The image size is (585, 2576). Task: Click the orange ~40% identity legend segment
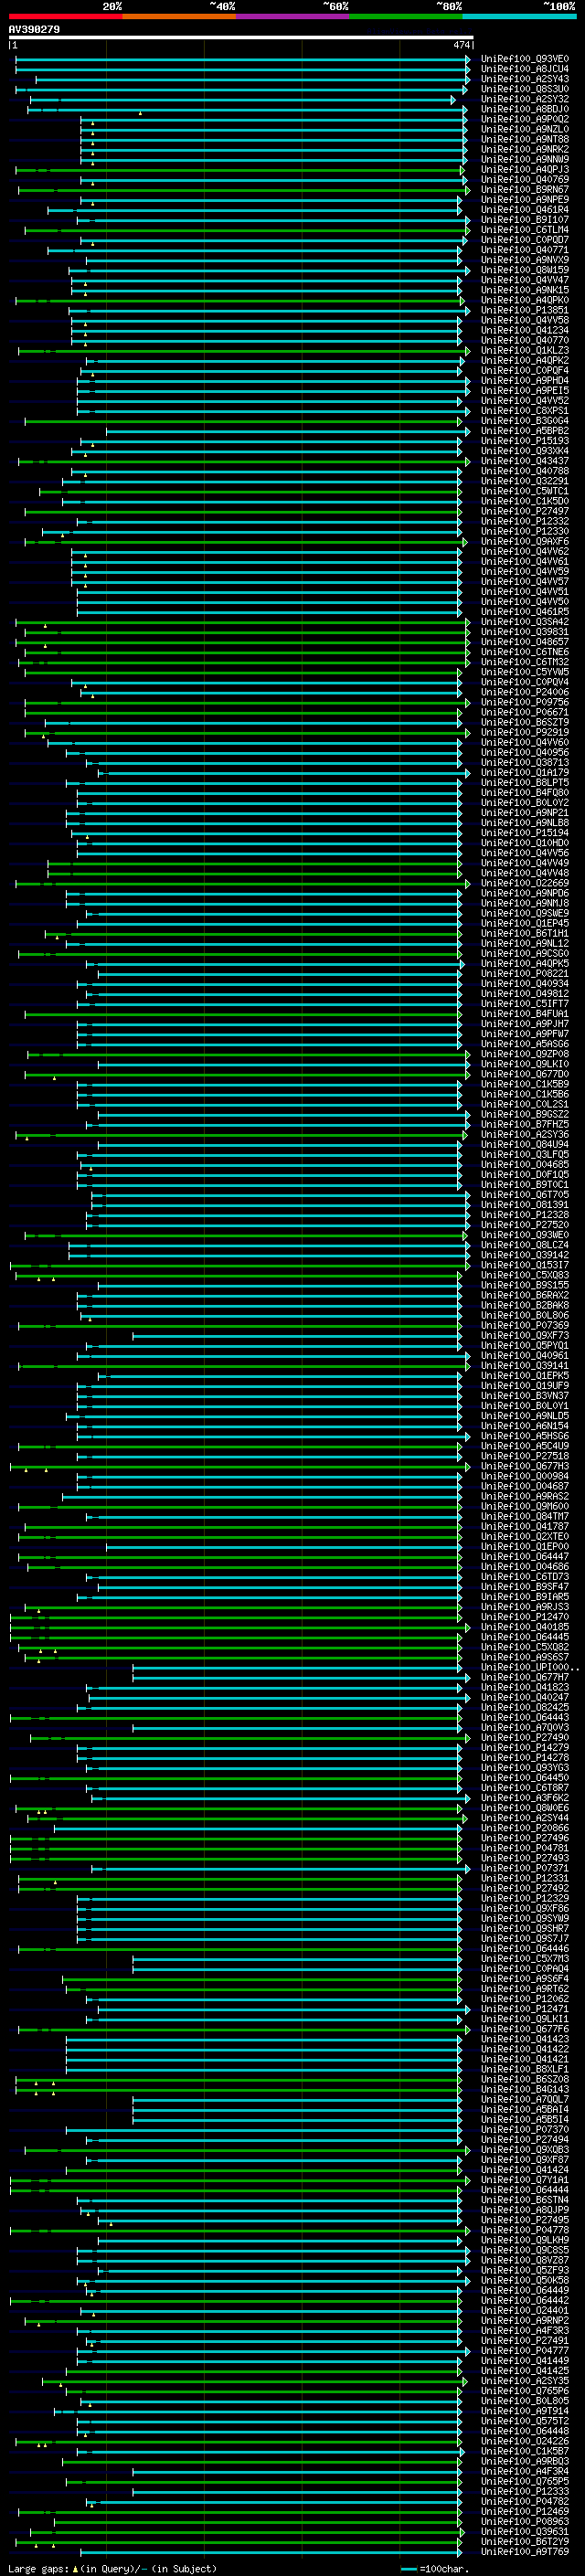tap(179, 17)
